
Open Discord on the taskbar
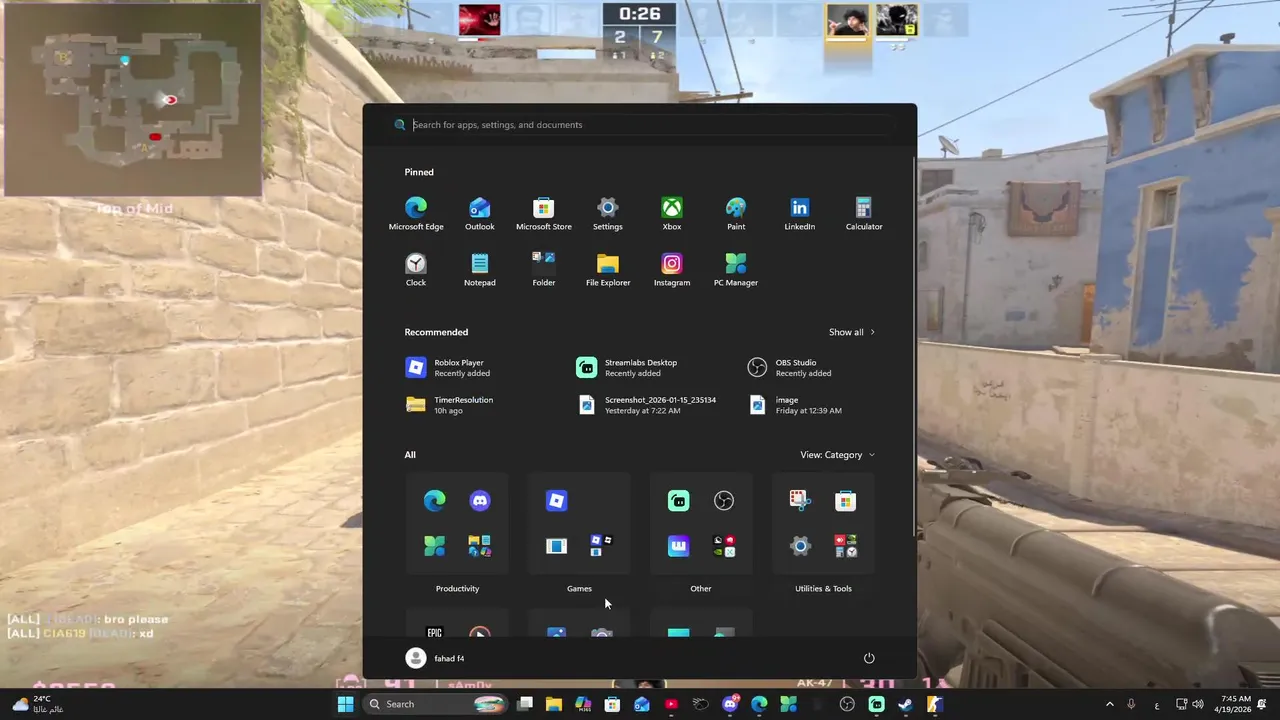point(731,704)
